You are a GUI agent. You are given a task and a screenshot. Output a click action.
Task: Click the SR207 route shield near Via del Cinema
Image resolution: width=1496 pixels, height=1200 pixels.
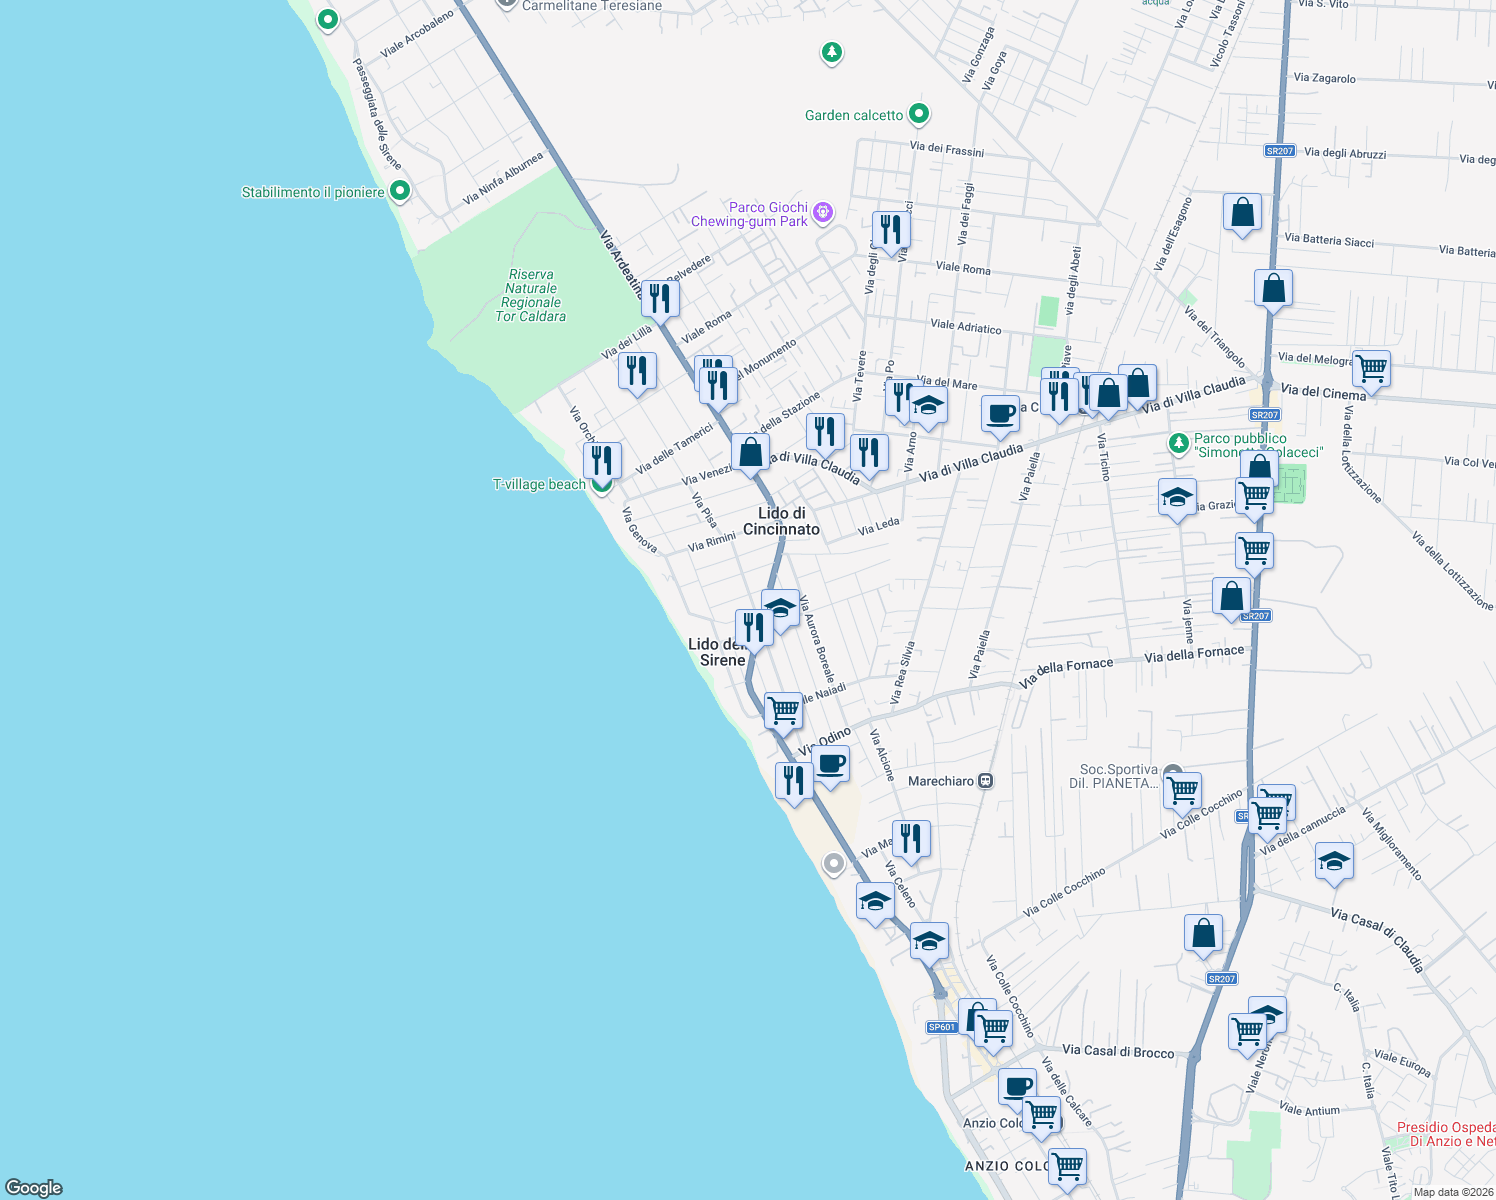[x=1266, y=413]
